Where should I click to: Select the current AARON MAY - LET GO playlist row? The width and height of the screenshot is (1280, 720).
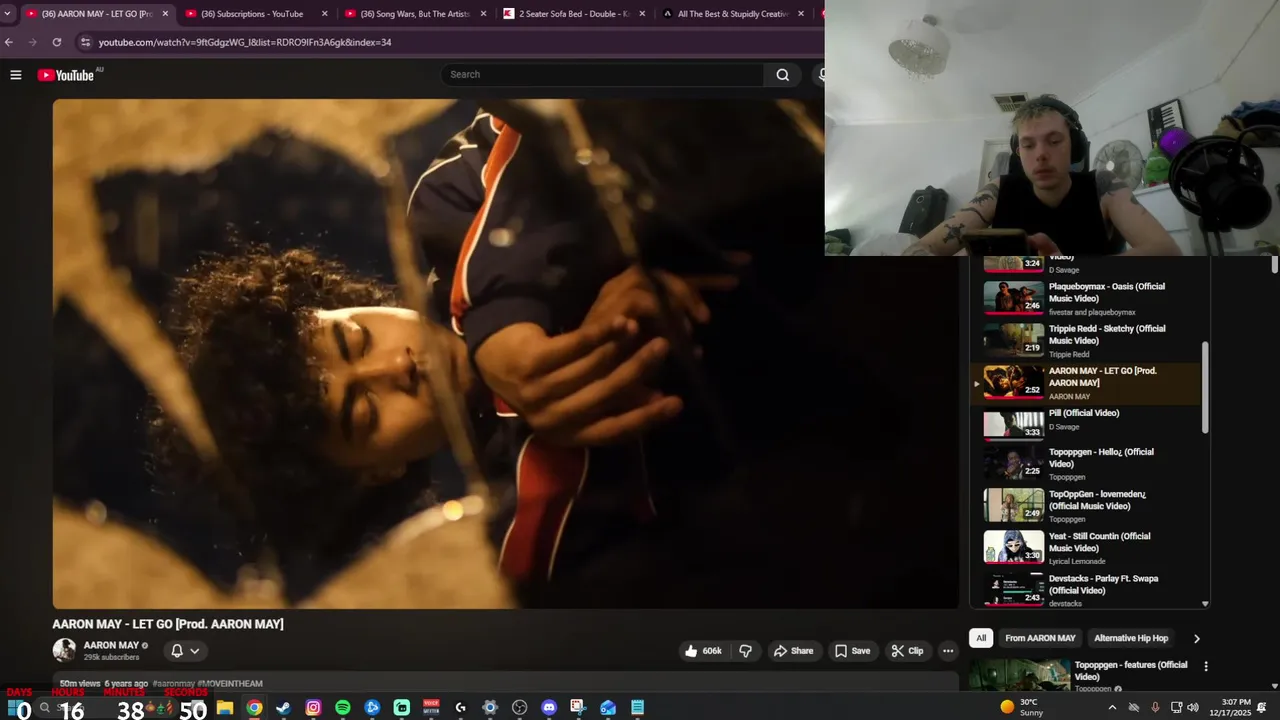coord(1087,383)
